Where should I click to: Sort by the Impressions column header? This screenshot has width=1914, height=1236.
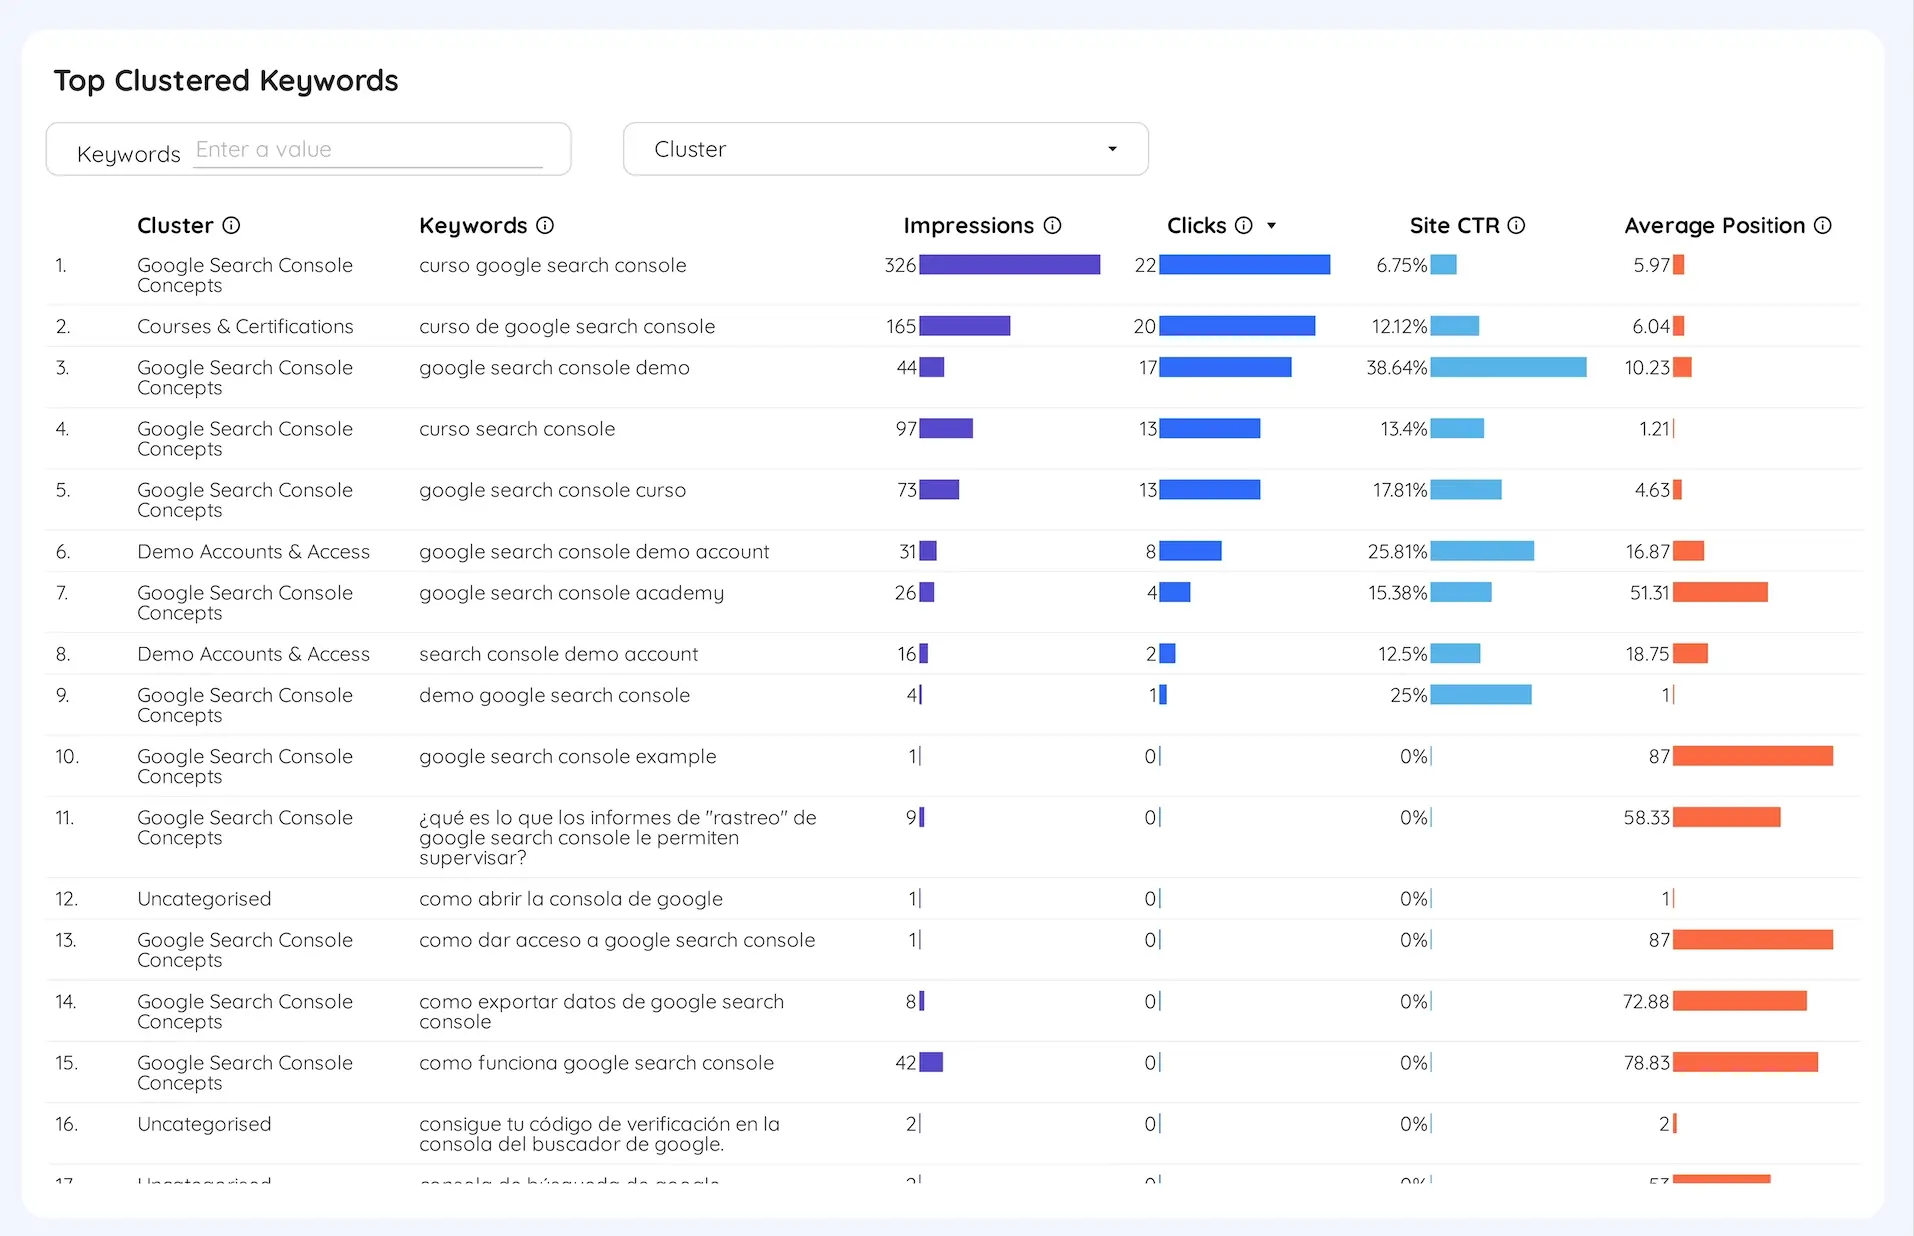point(968,226)
